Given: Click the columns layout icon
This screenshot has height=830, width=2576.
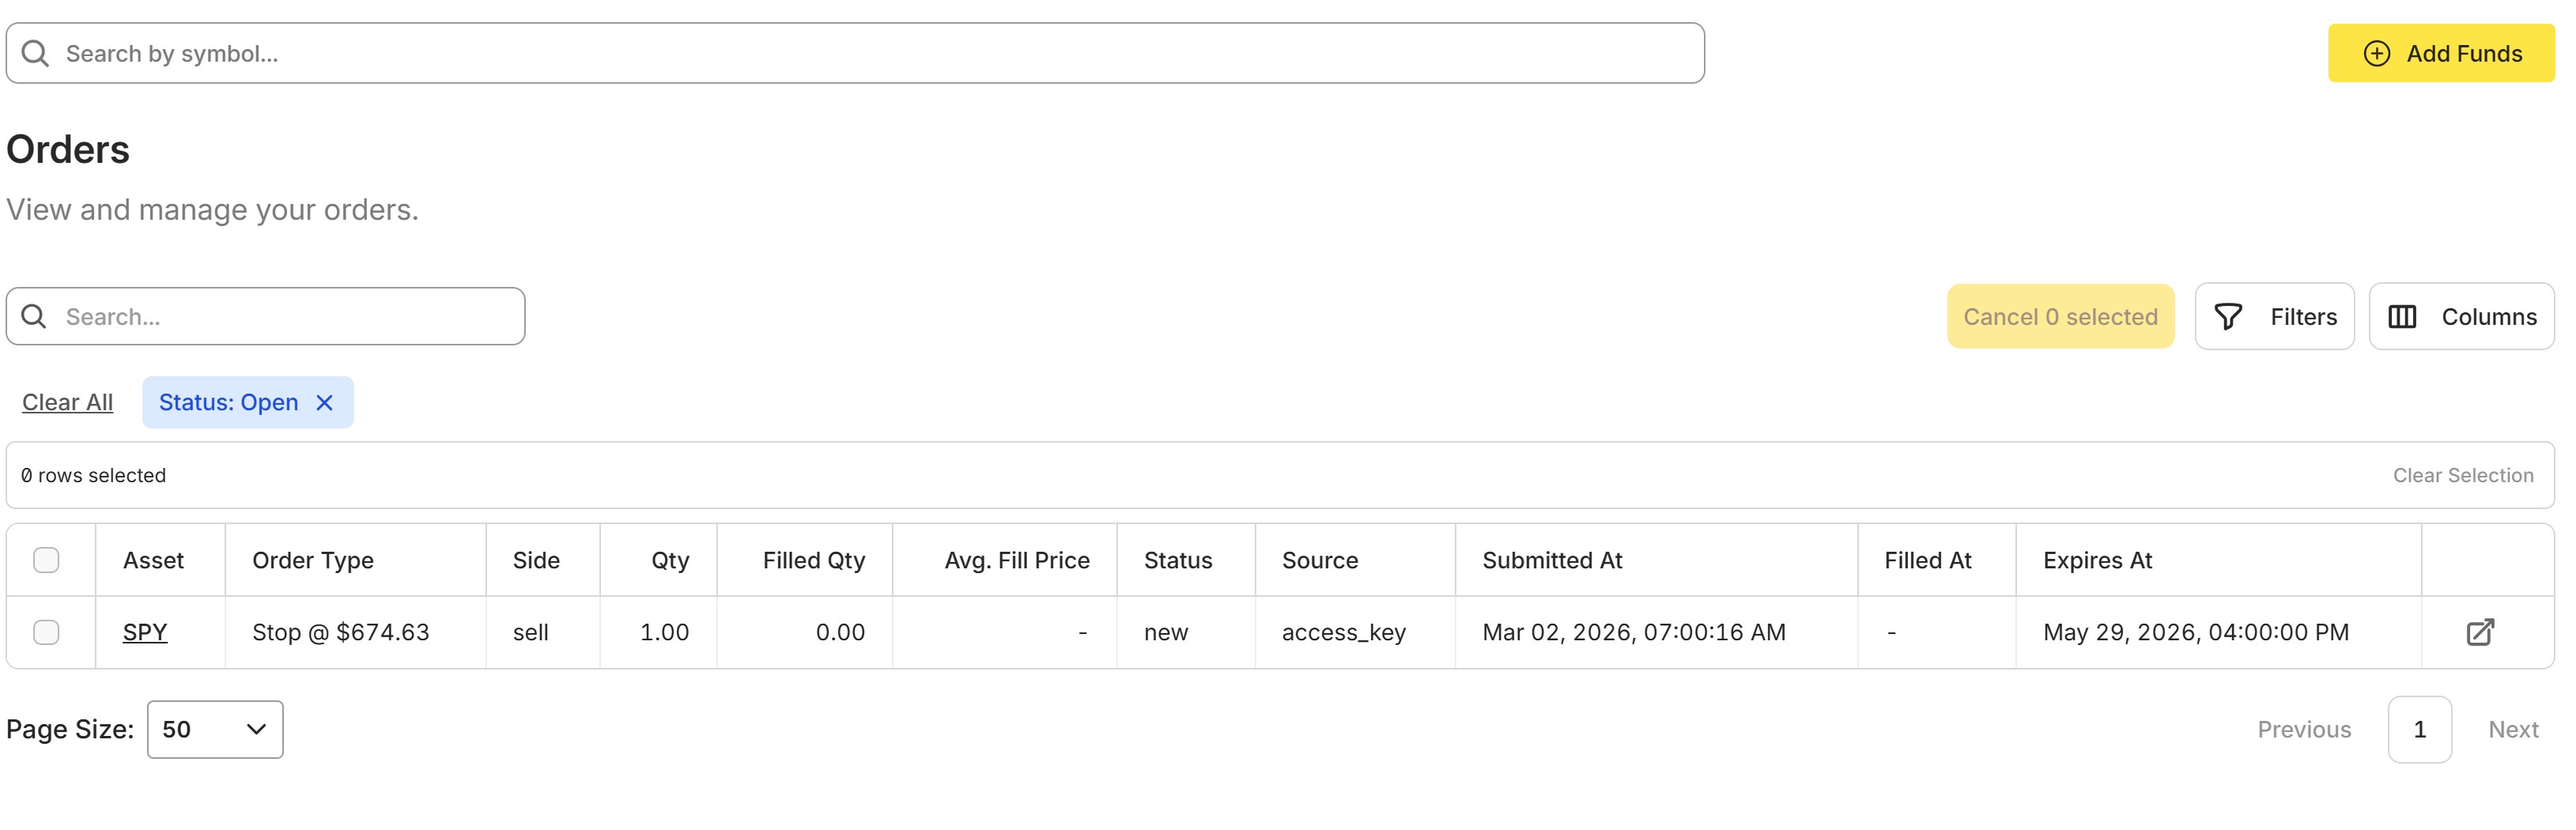Looking at the screenshot, I should pos(2402,317).
